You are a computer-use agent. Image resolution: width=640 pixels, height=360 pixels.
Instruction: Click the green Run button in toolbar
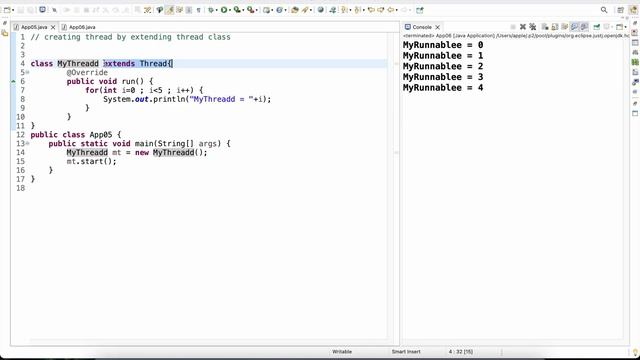pyautogui.click(x=224, y=10)
